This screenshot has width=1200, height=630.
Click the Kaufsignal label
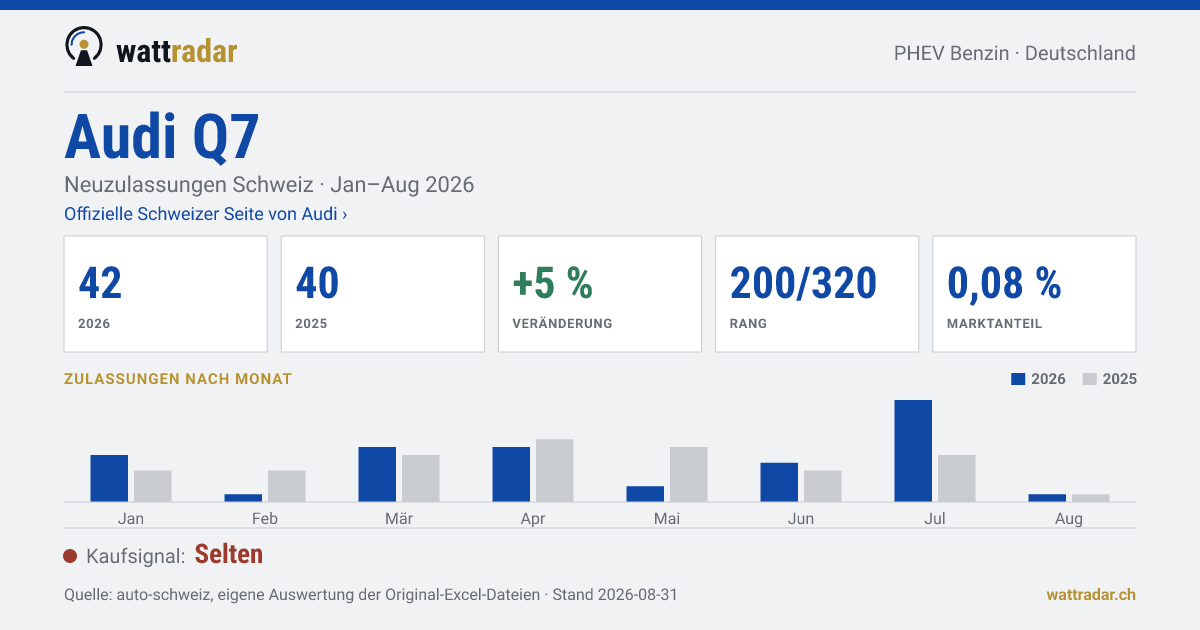point(136,556)
